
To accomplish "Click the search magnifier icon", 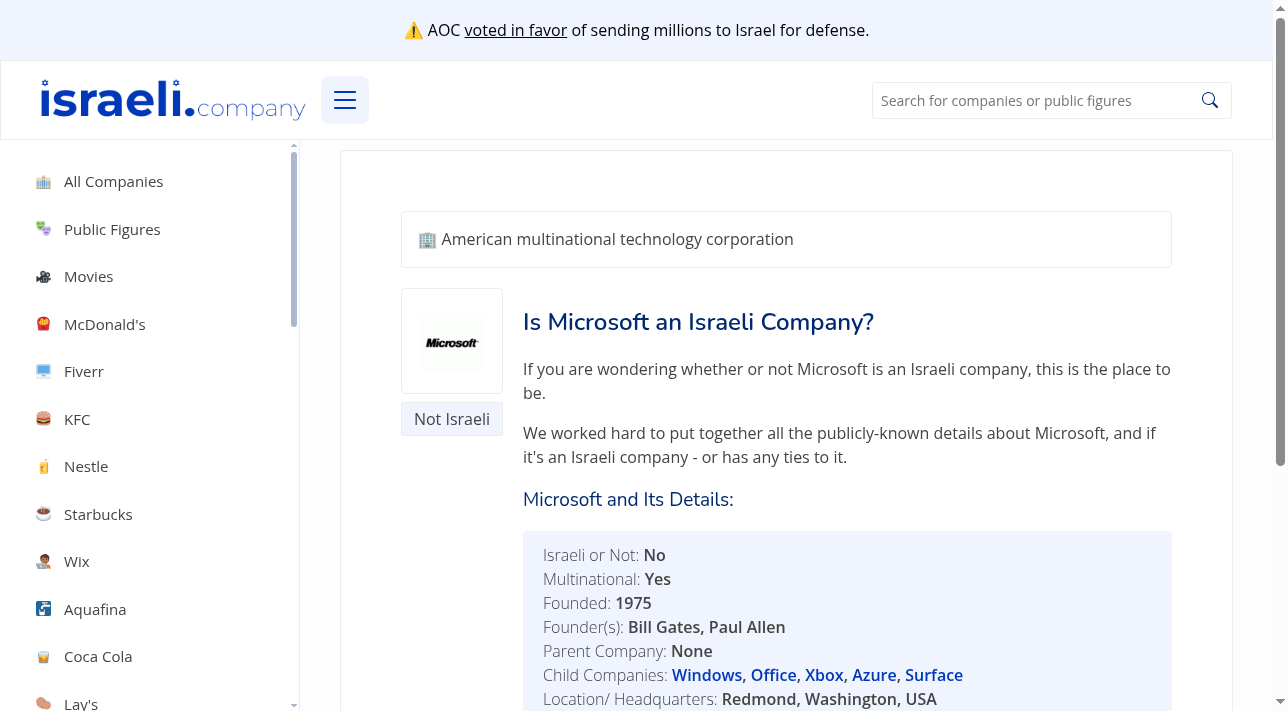I will 1210,100.
